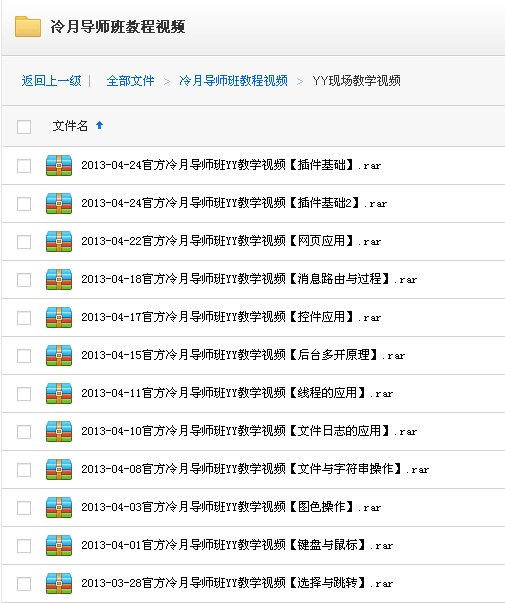Click the rar icon for 【插件基础2】 file
505x603 pixels.
(x=59, y=203)
